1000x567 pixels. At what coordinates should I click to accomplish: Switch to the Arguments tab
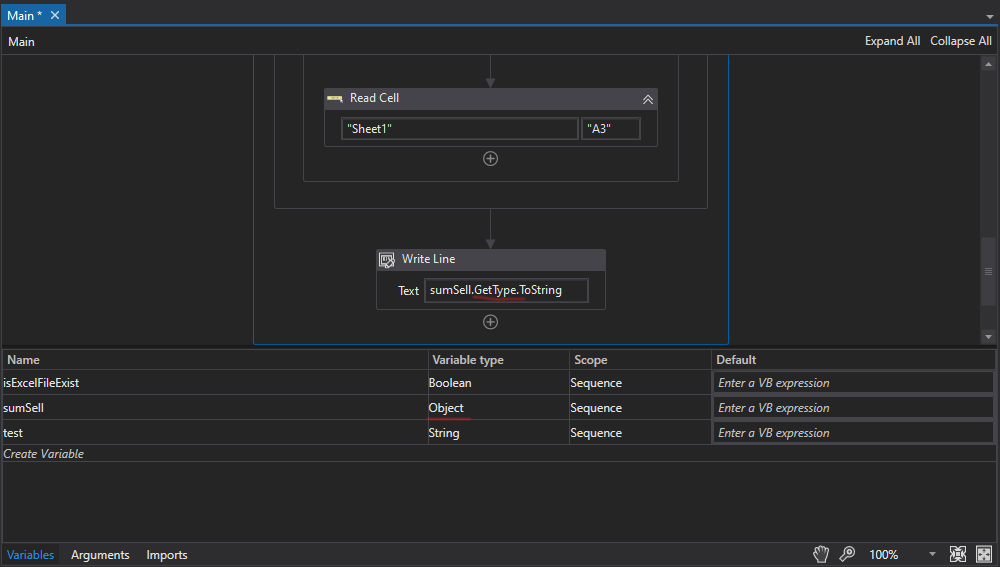coord(100,555)
